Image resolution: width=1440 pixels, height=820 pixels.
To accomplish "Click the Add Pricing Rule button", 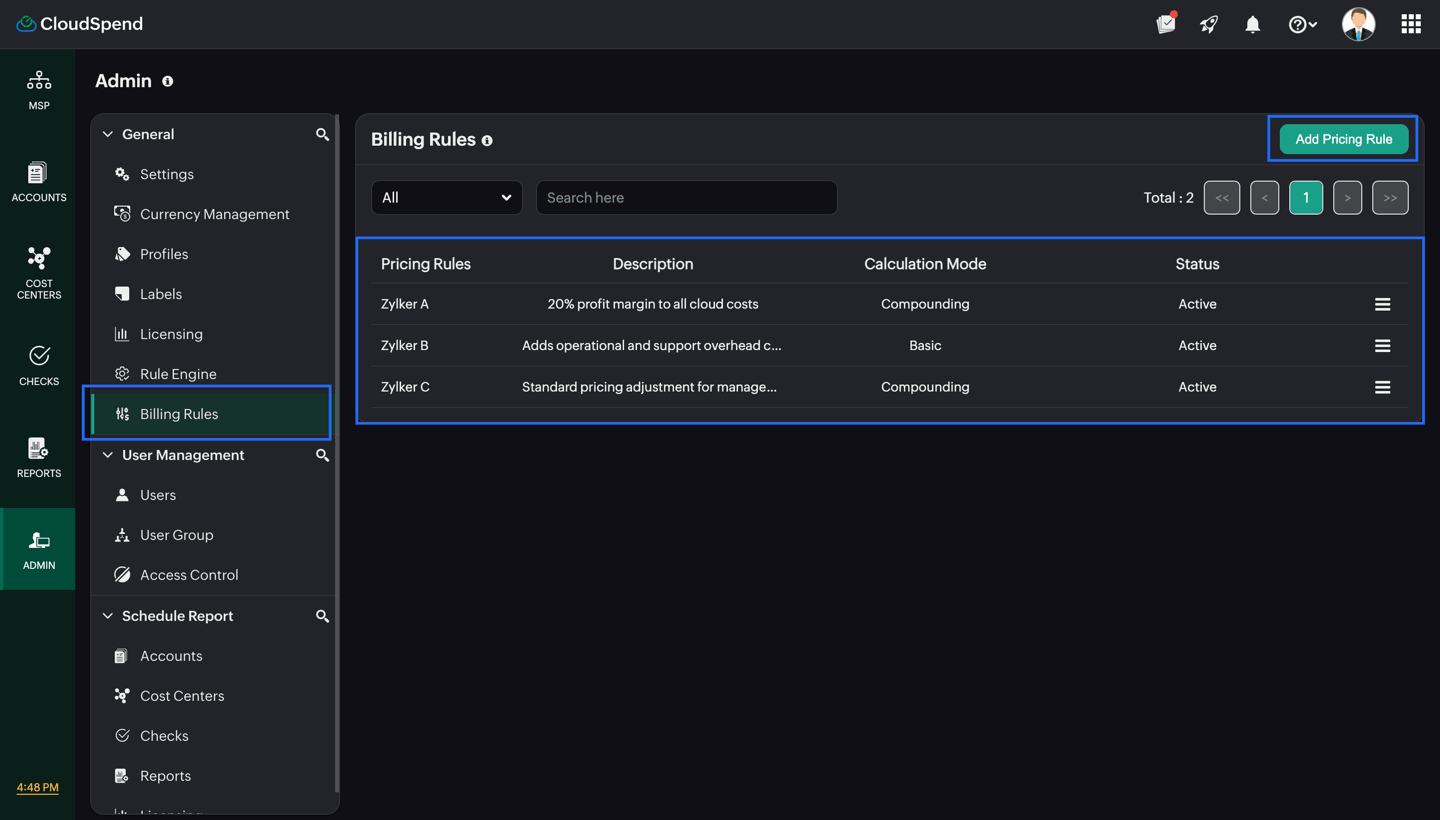I will click(1343, 139).
